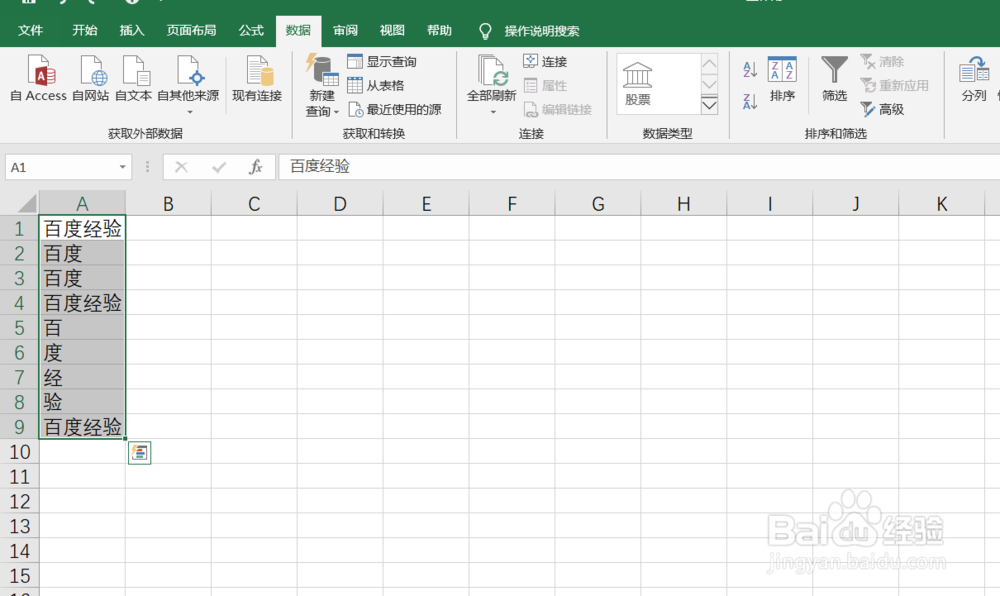The height and width of the screenshot is (596, 1000).
Task: Select column G header
Action: [x=598, y=204]
